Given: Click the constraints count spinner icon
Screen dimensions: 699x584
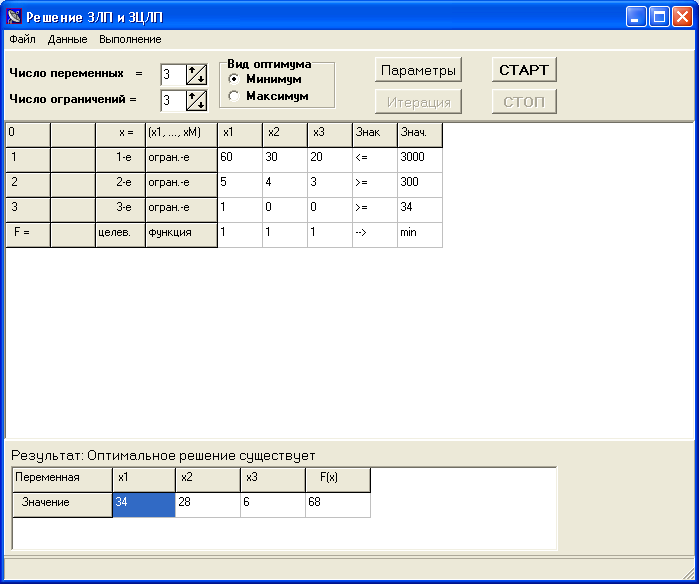Looking at the screenshot, I should click(x=196, y=100).
